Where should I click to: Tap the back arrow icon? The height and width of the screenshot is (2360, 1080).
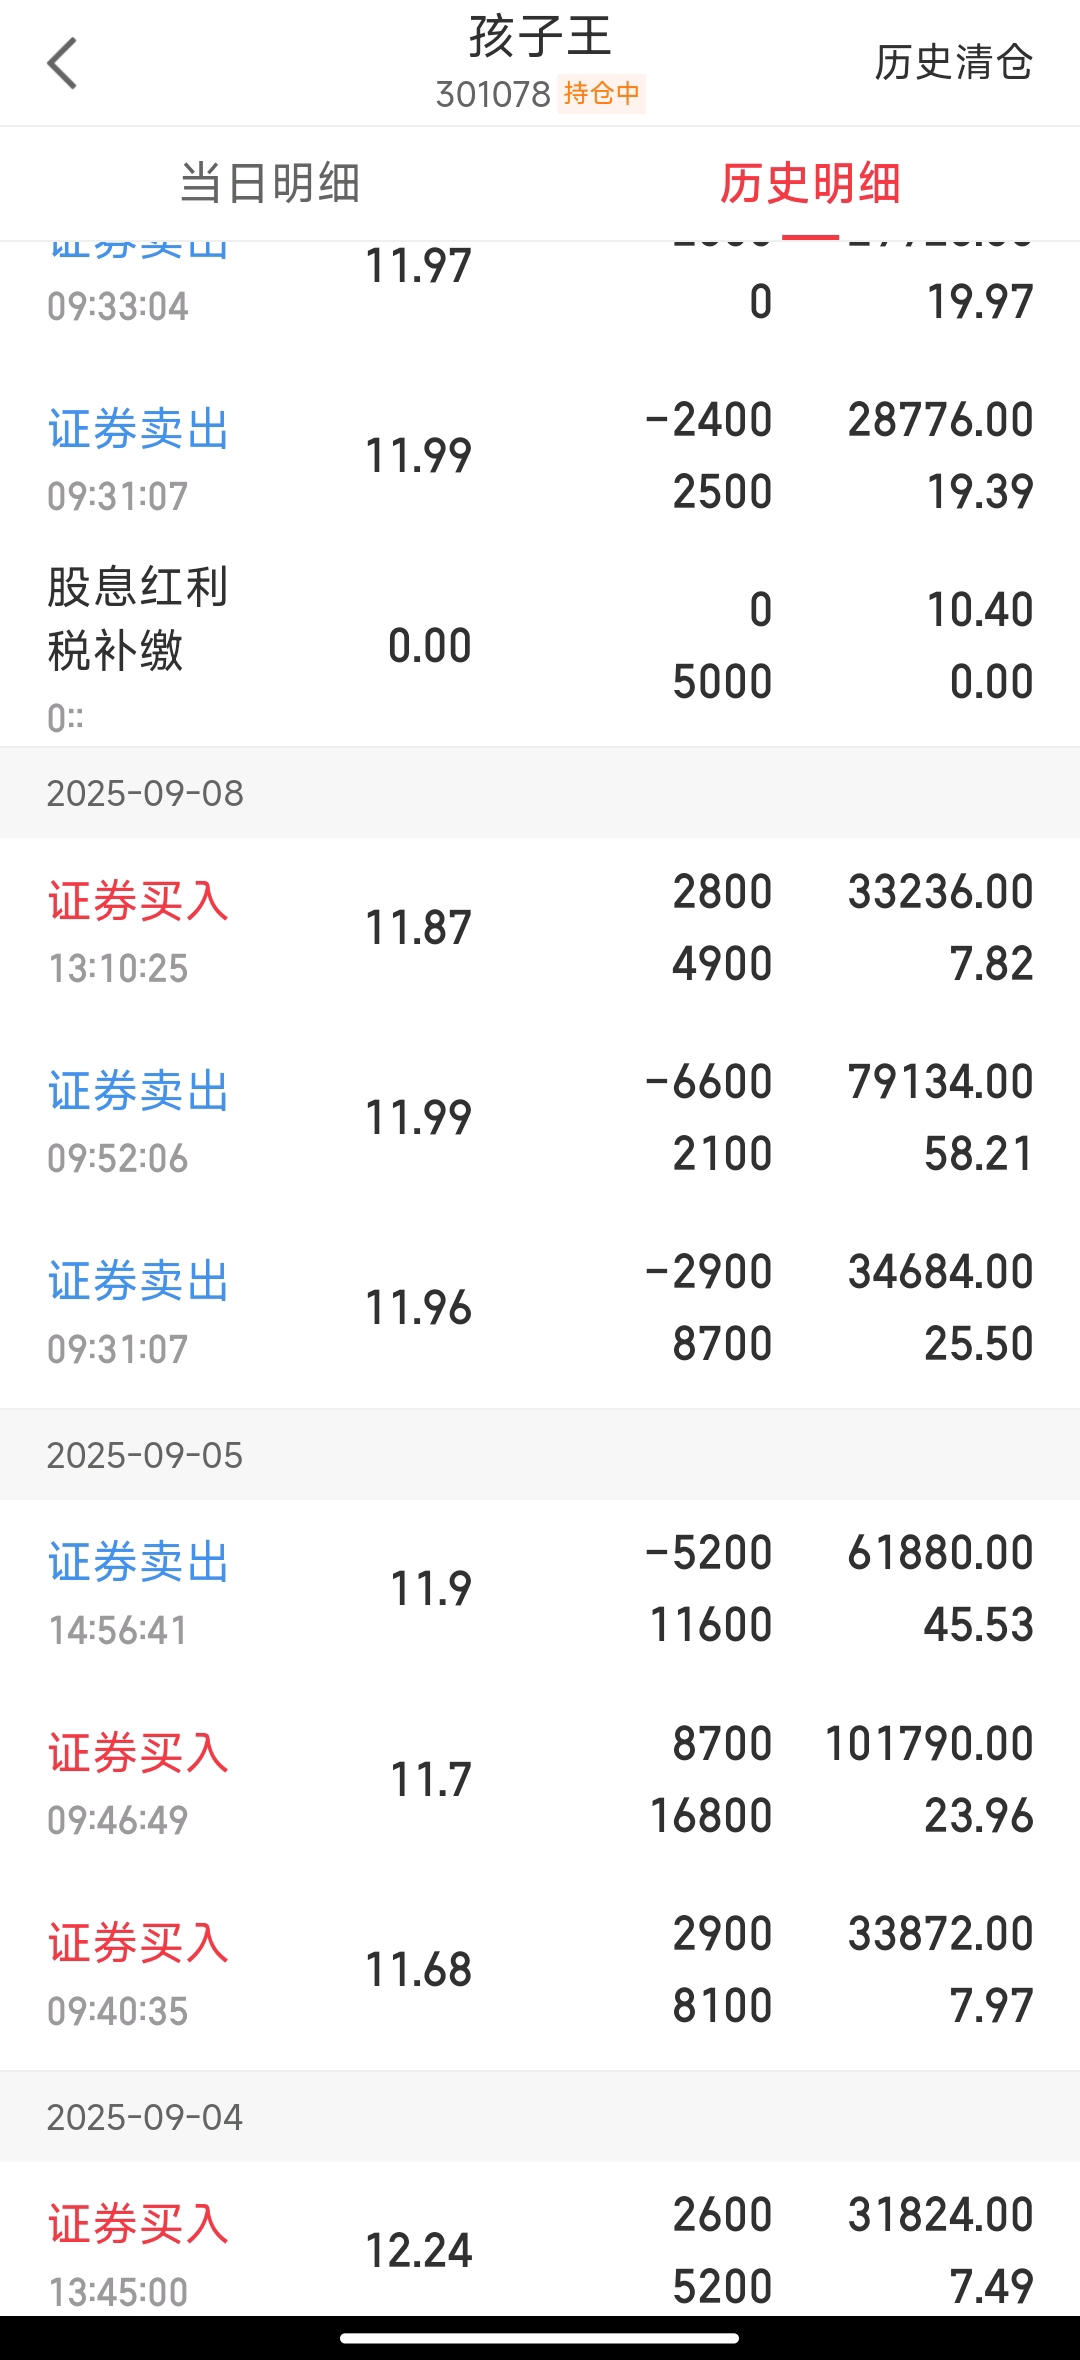62,64
